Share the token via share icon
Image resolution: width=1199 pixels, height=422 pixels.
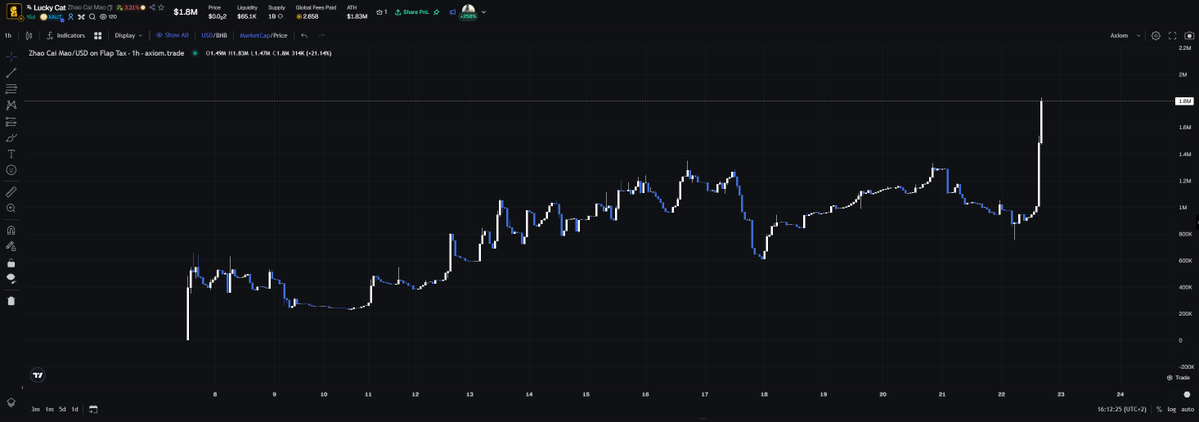[x=152, y=8]
